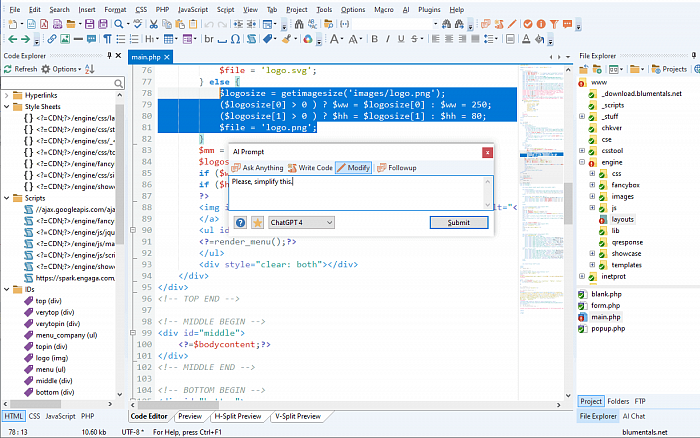Click the Save icon in the toolbar
The image size is (700, 438).
point(89,24)
